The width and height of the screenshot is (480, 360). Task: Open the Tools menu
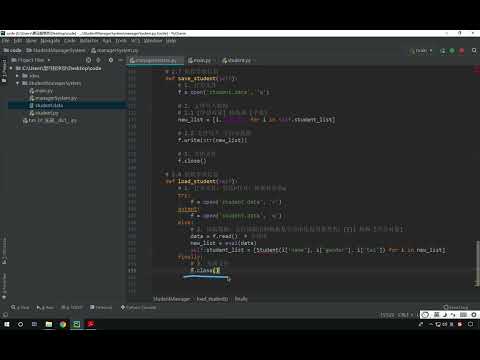[x=121, y=41]
